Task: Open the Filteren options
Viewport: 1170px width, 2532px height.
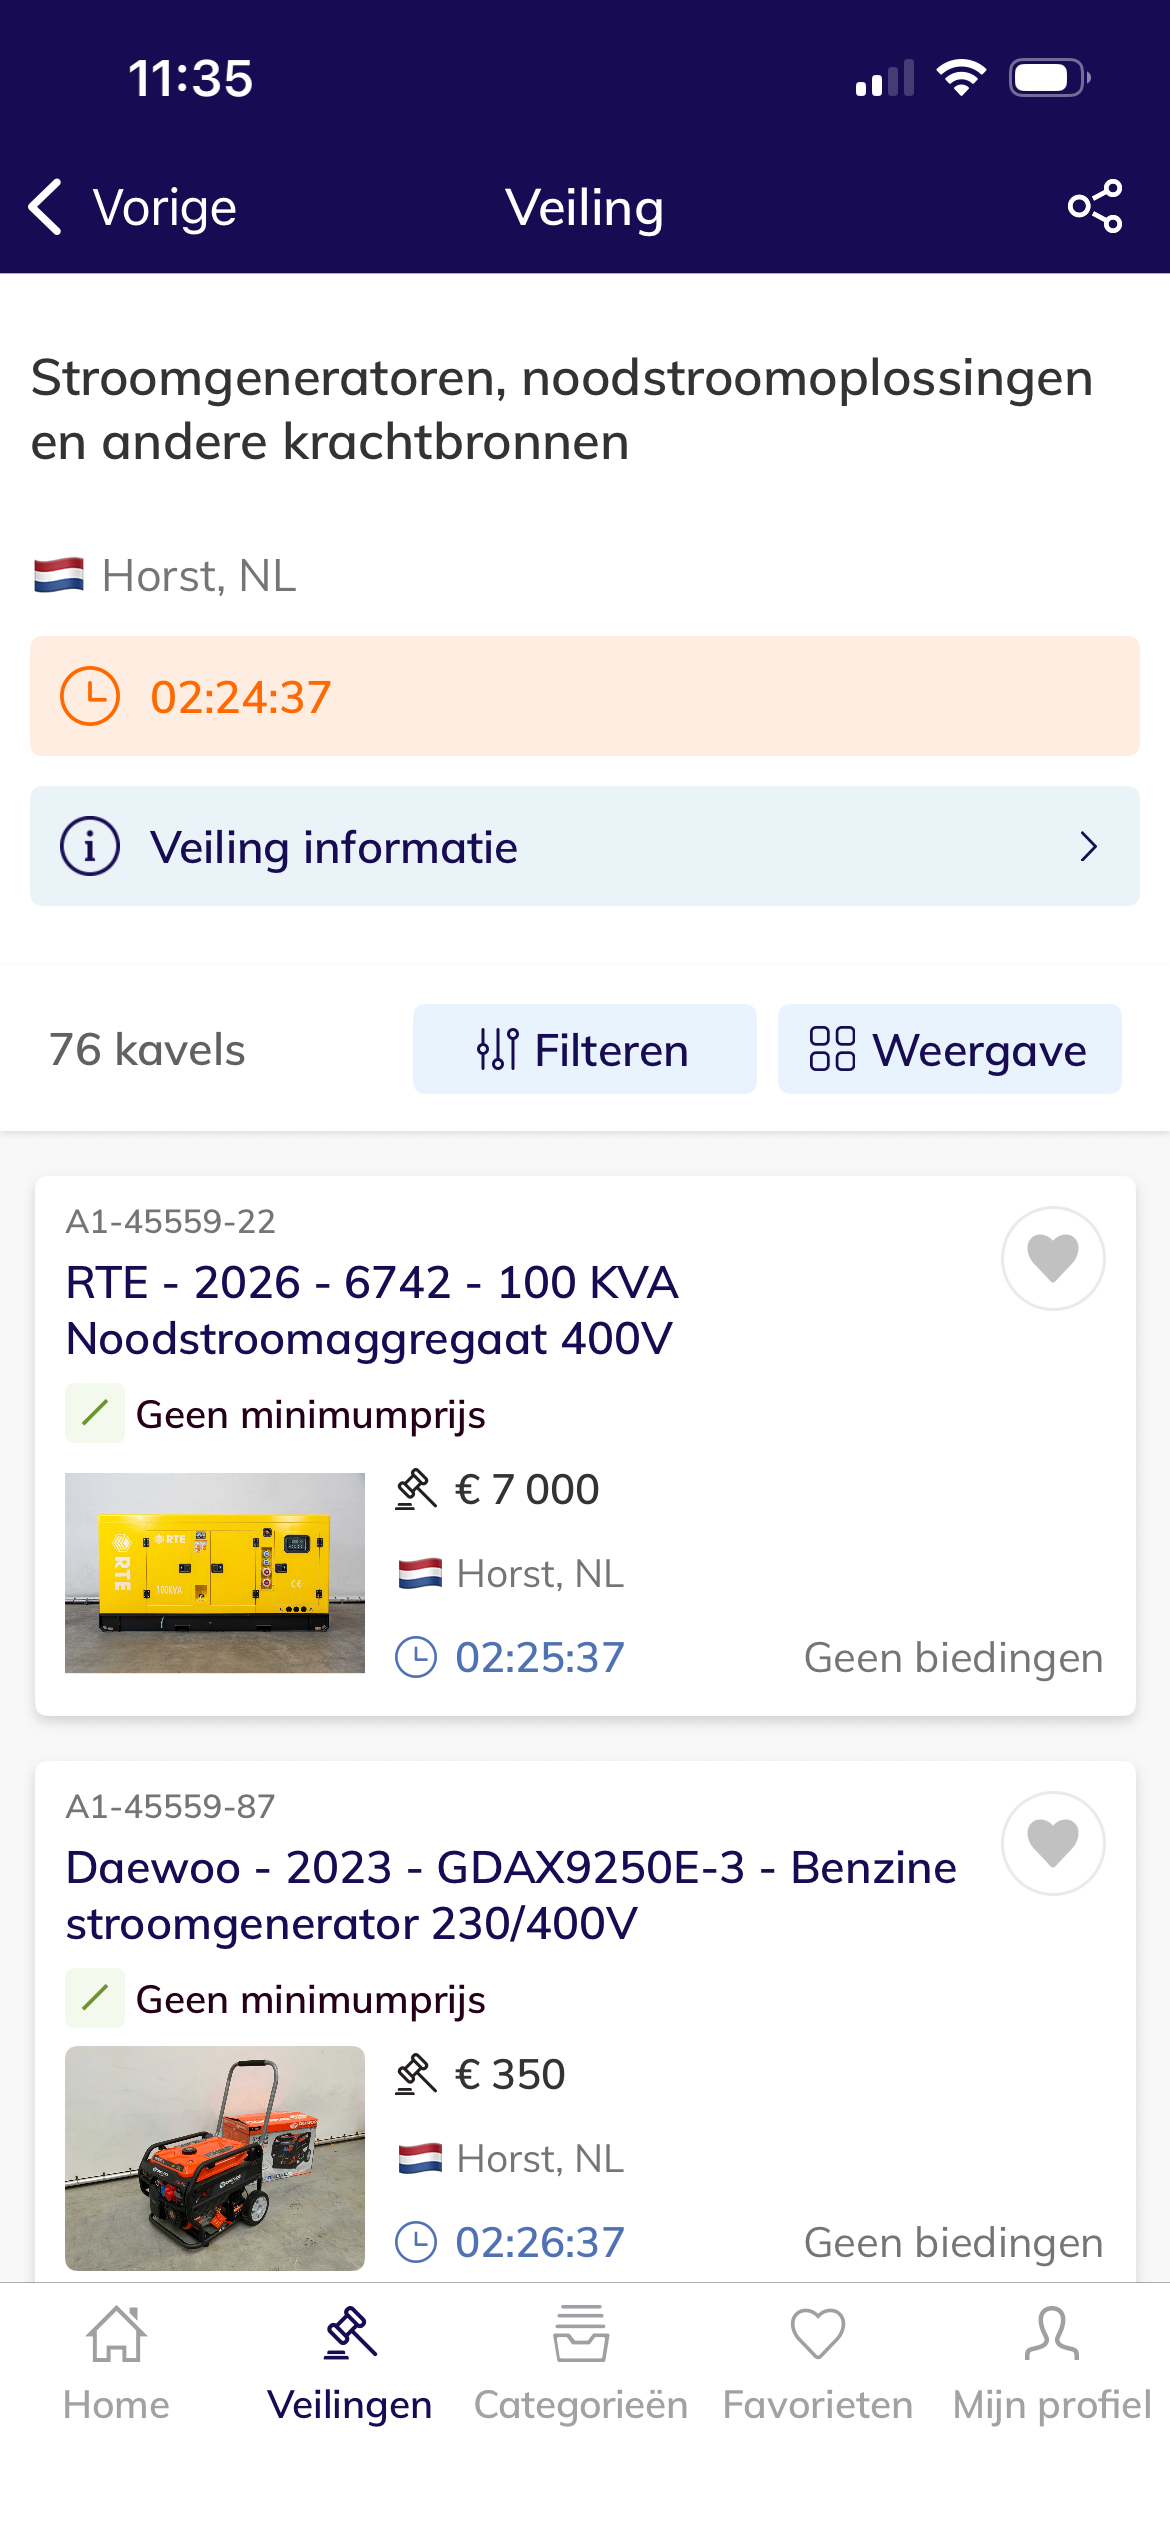Action: tap(585, 1049)
